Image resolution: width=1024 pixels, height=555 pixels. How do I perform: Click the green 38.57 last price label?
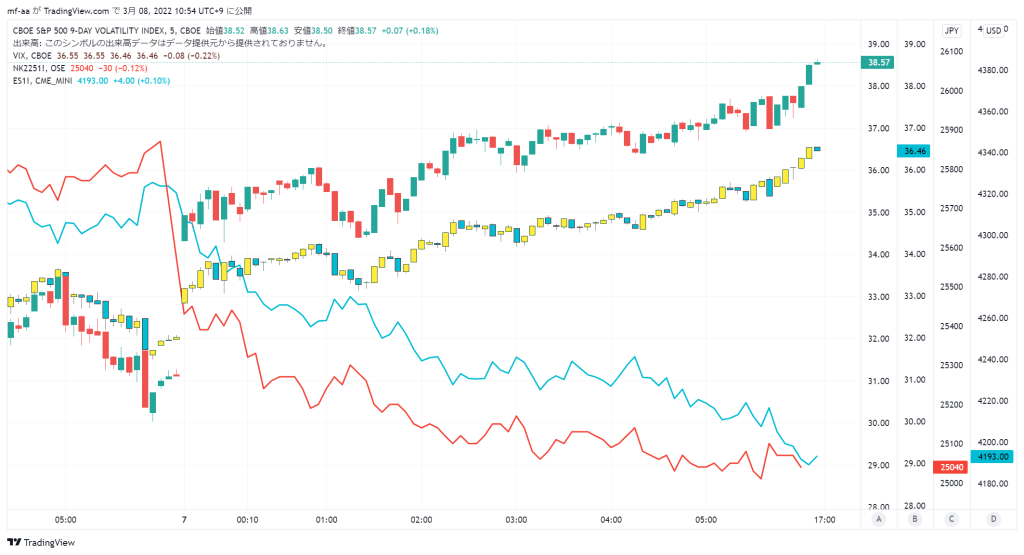[878, 63]
